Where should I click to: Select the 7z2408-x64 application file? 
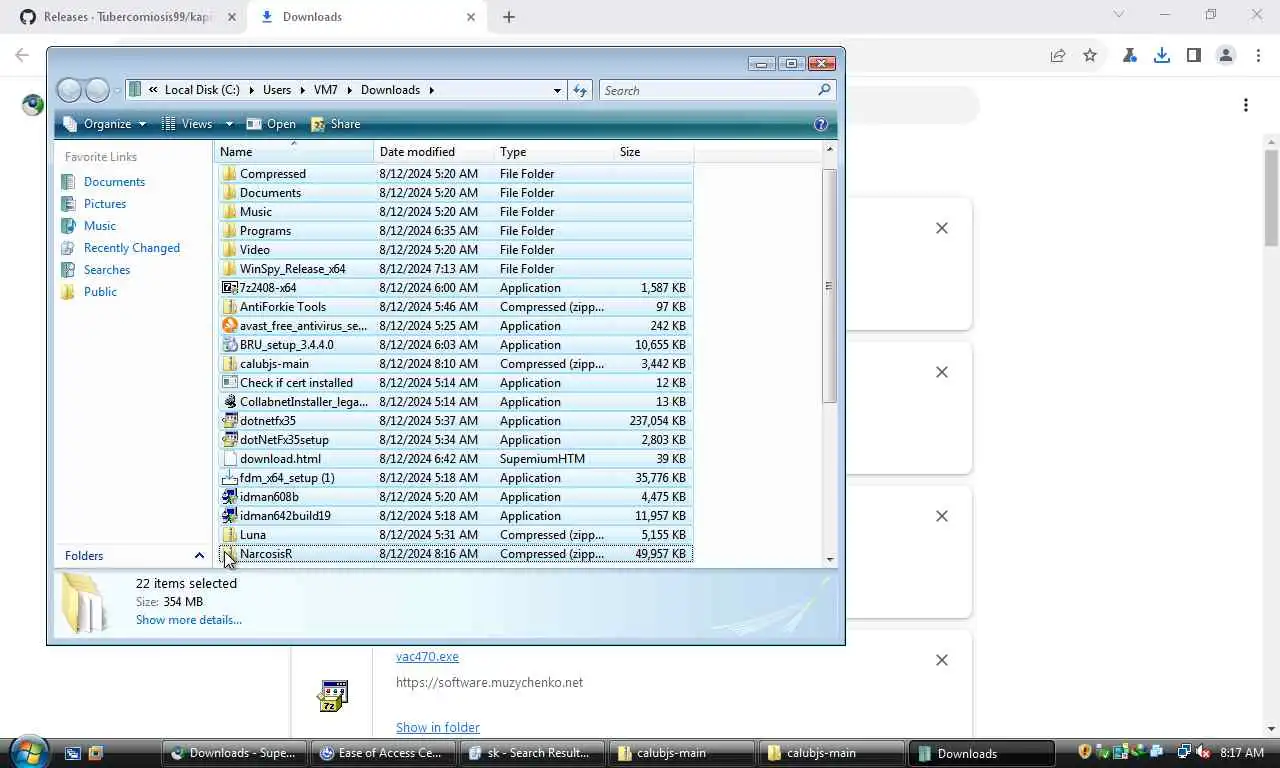[x=455, y=288]
